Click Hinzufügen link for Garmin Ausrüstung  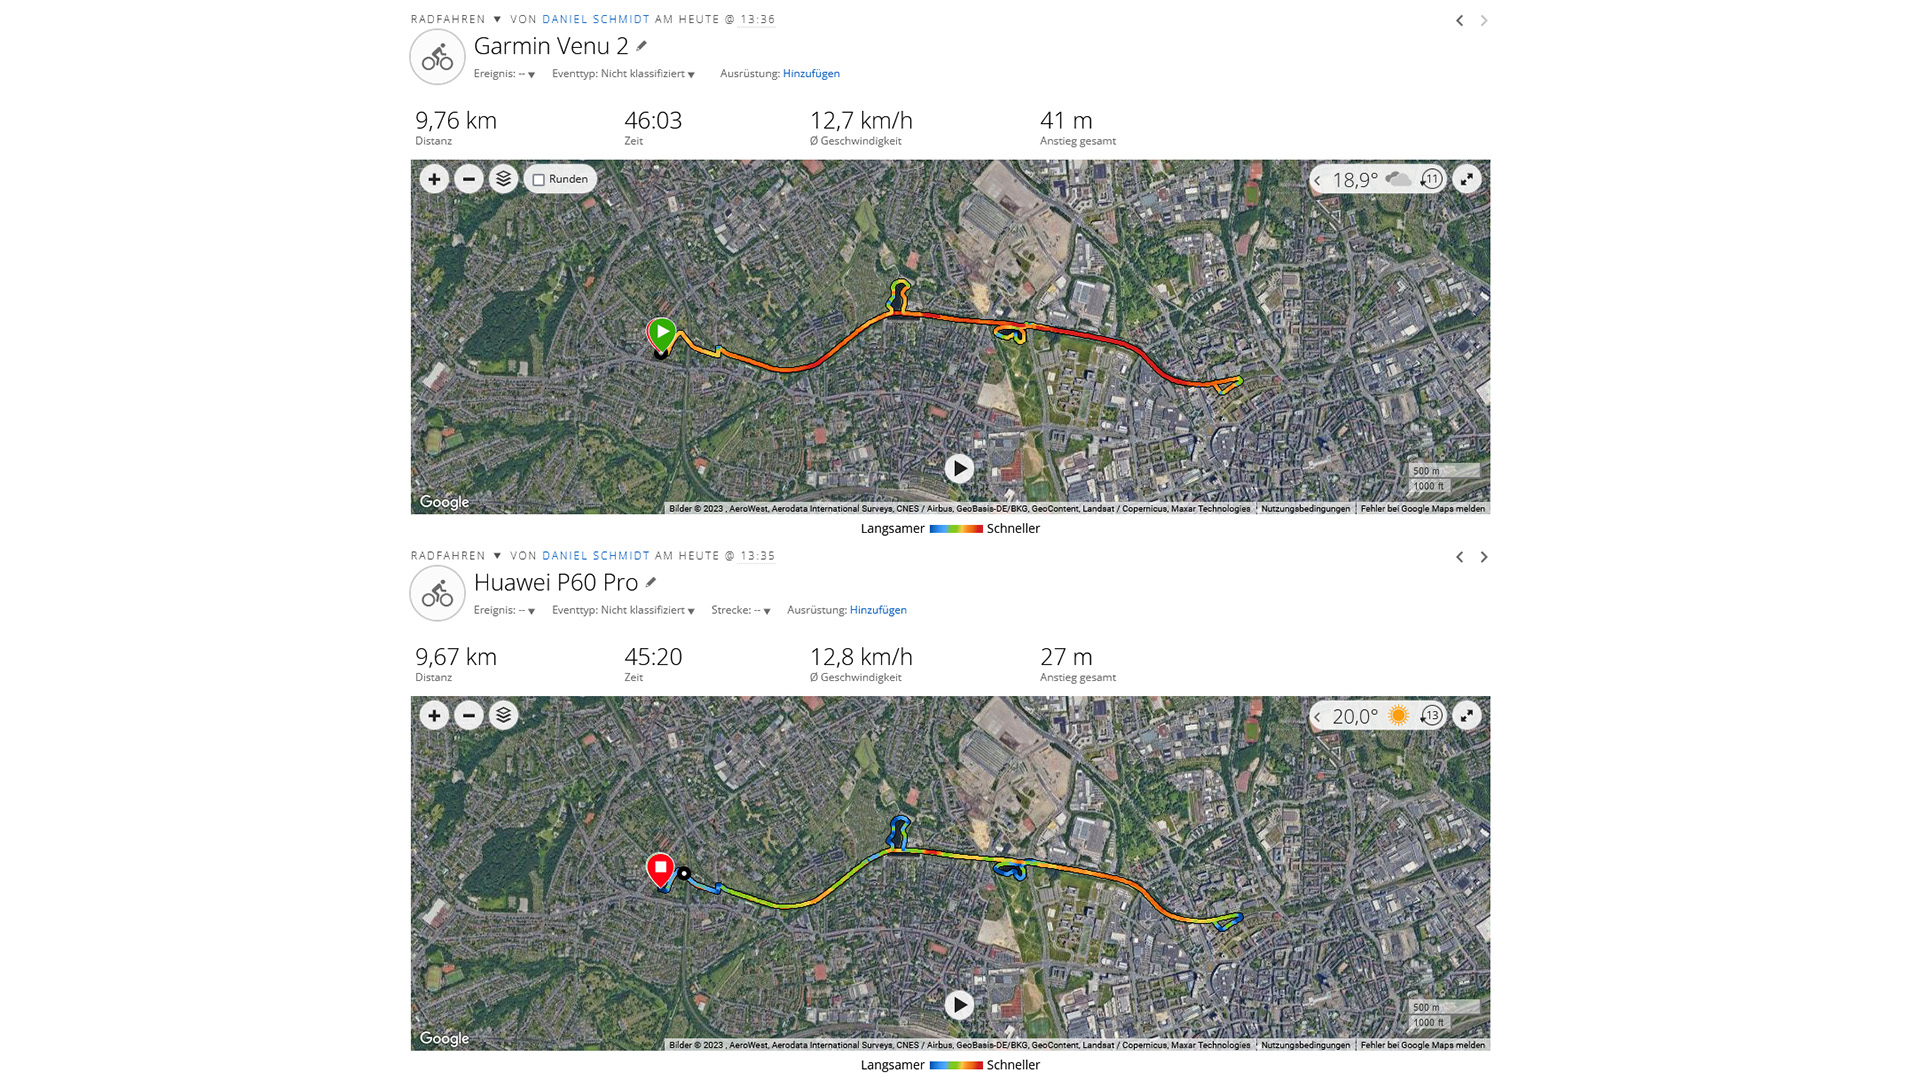811,74
